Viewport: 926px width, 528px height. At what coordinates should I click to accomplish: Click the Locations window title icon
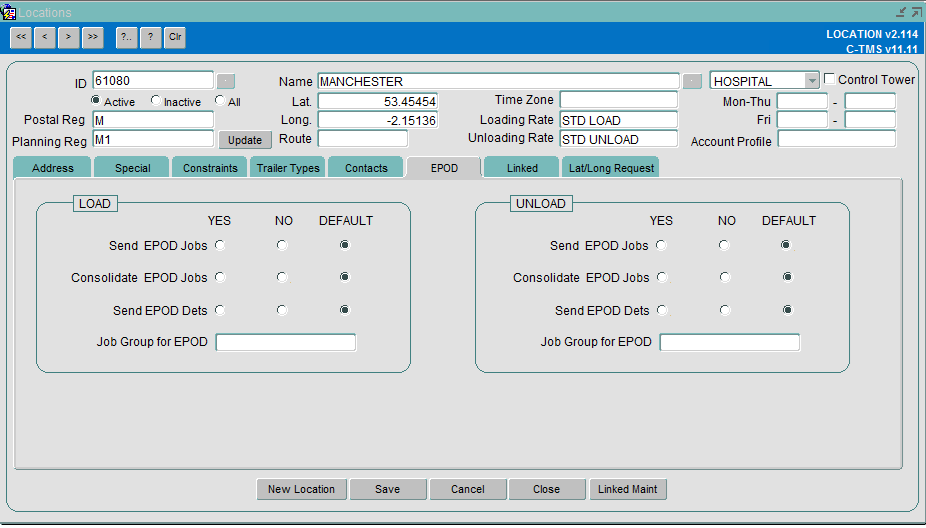click(x=8, y=12)
